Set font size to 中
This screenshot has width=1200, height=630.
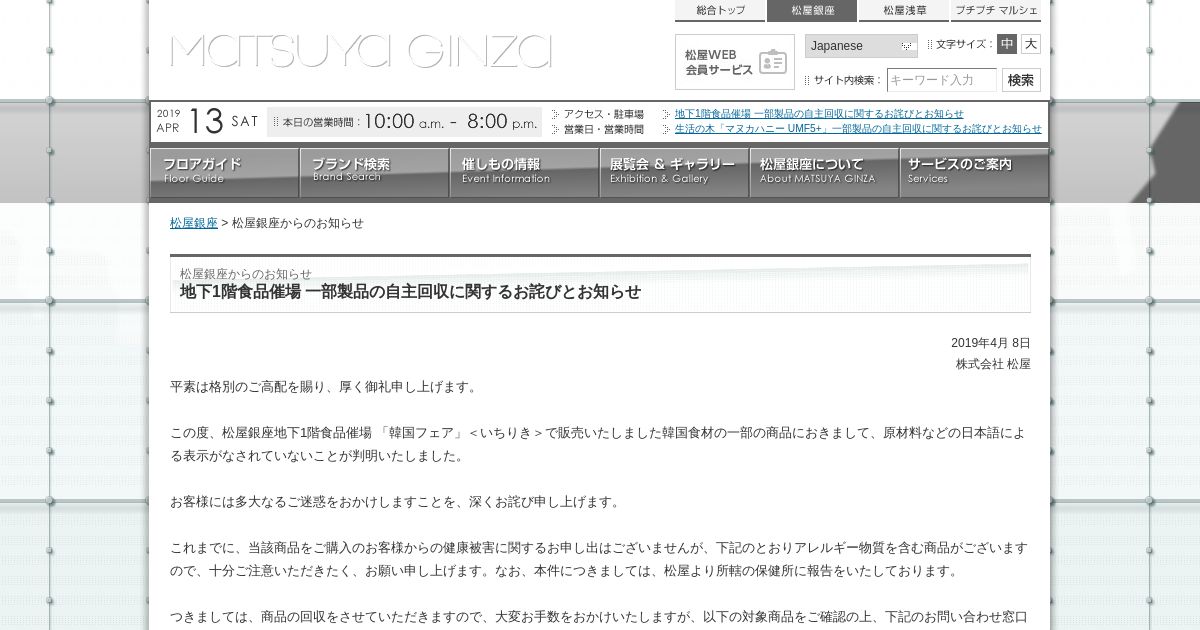point(1007,44)
